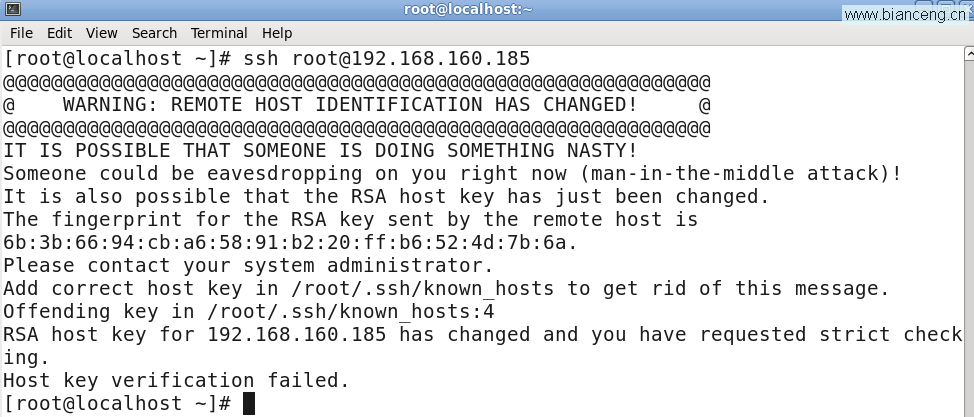The height and width of the screenshot is (417, 974).
Task: Click the Host key verification failed line
Action: [x=176, y=380]
